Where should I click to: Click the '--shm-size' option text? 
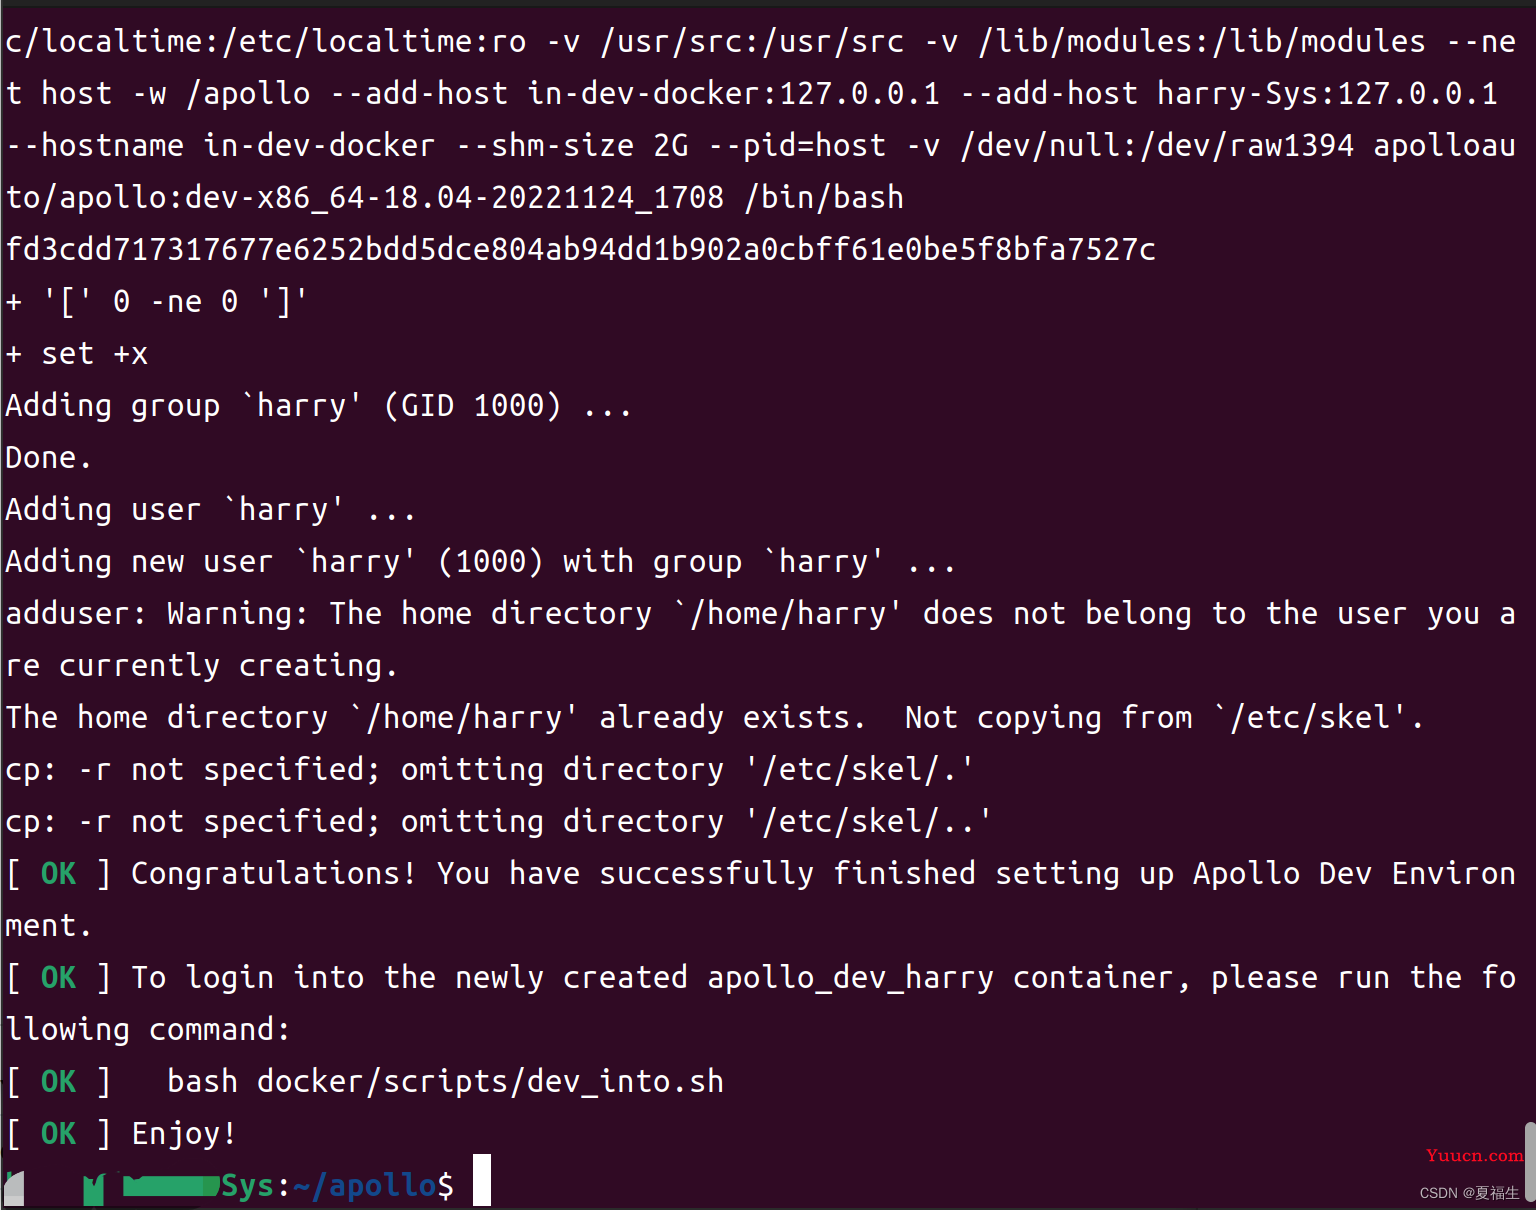(x=545, y=145)
